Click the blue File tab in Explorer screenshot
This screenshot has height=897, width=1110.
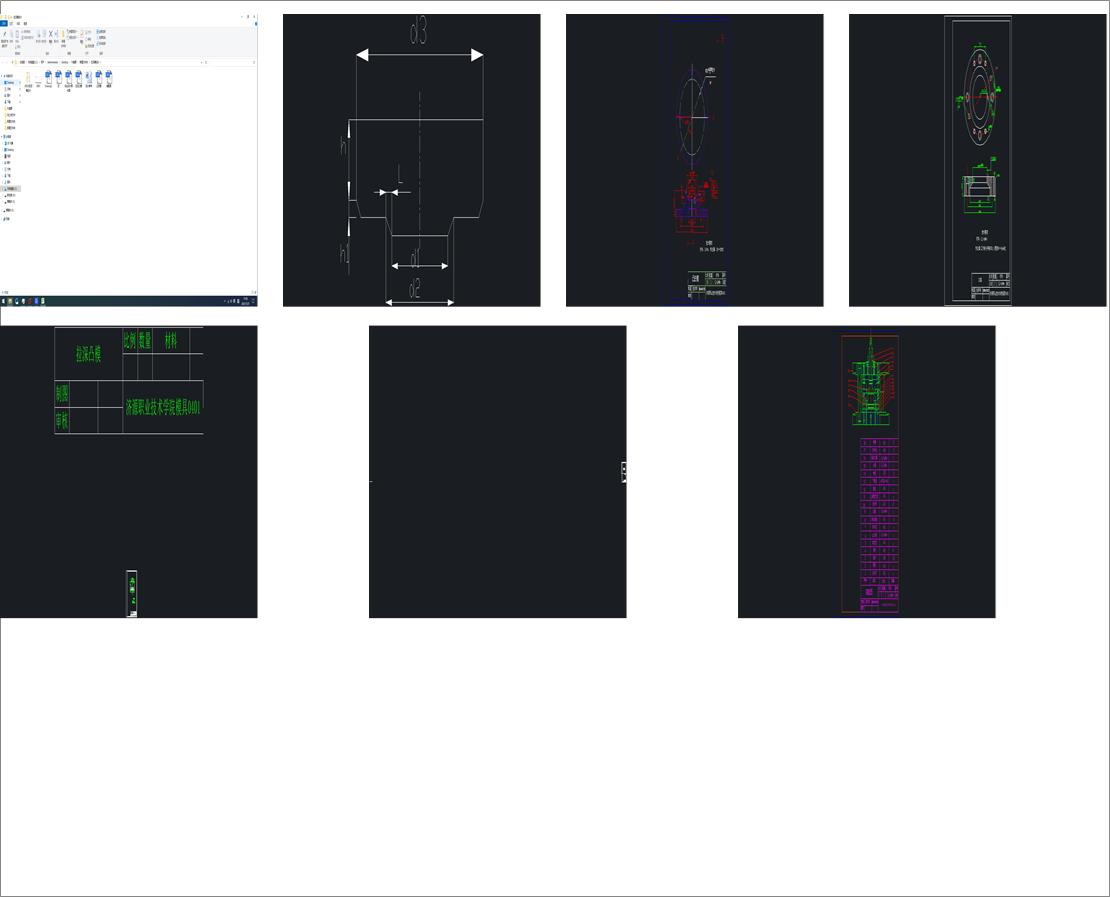(4, 23)
